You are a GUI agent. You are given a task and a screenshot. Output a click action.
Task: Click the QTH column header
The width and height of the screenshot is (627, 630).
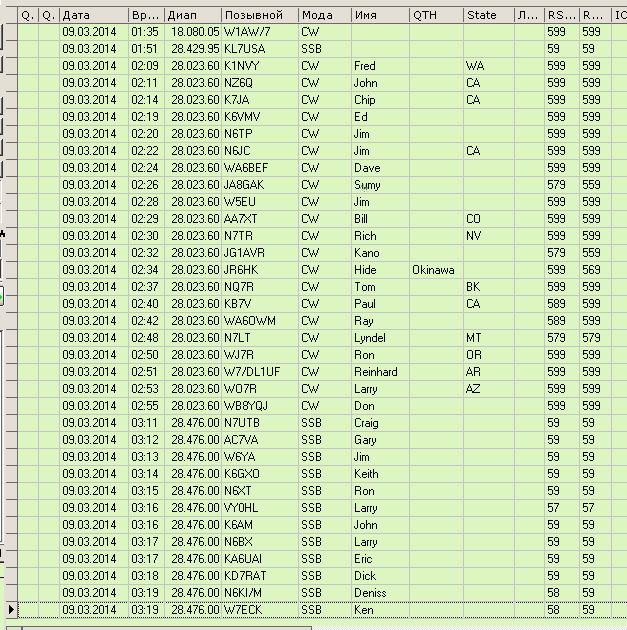pyautogui.click(x=435, y=15)
